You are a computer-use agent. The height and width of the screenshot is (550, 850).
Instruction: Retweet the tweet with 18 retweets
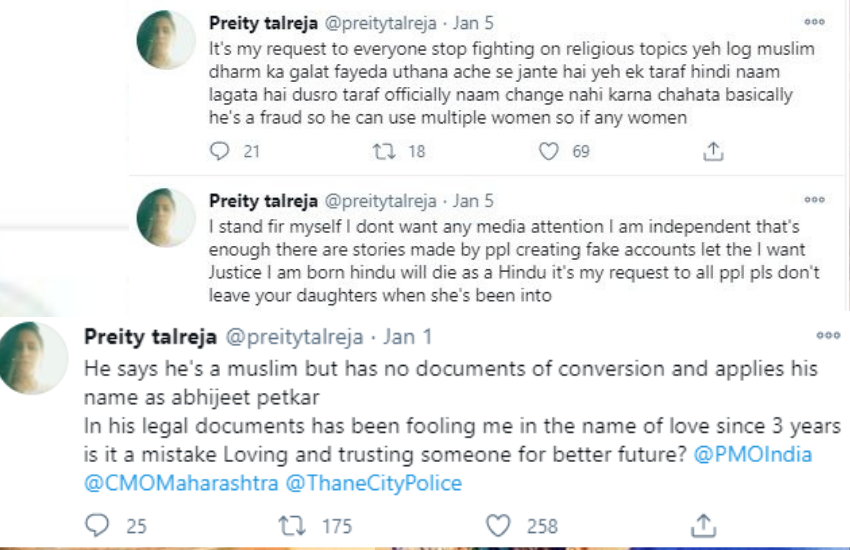[383, 152]
